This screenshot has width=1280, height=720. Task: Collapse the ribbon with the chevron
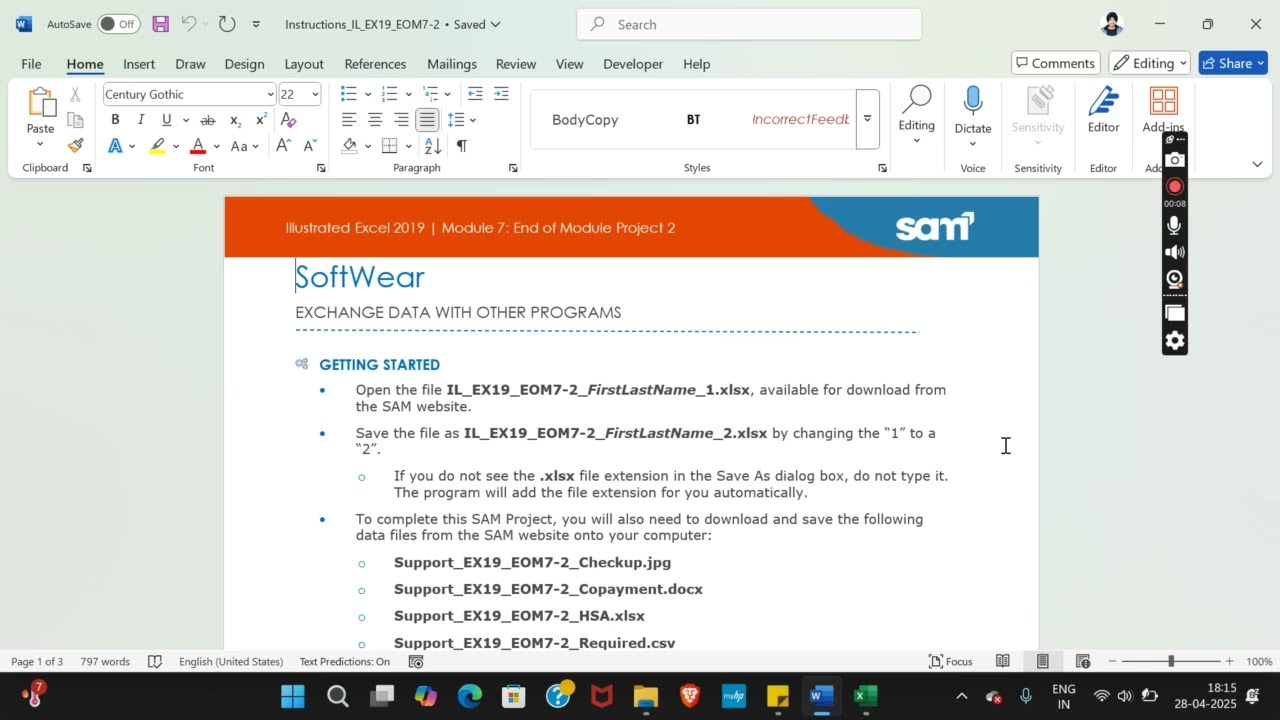1257,164
